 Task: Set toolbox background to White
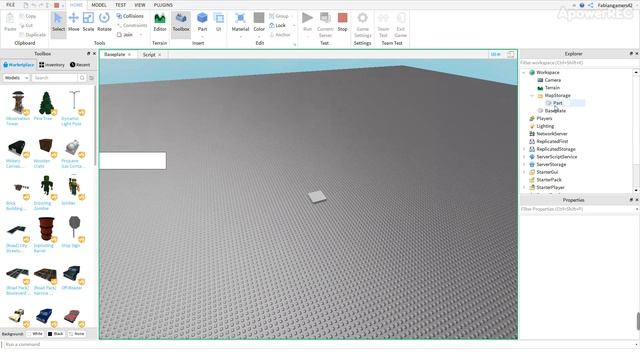[35, 333]
